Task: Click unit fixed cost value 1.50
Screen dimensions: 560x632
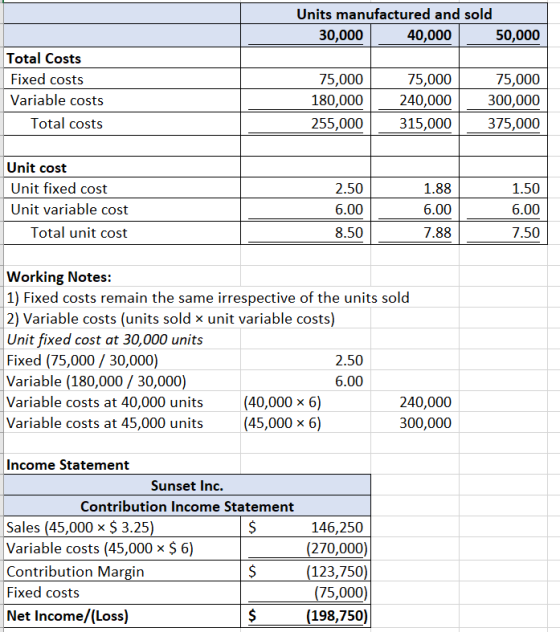Action: pos(503,188)
